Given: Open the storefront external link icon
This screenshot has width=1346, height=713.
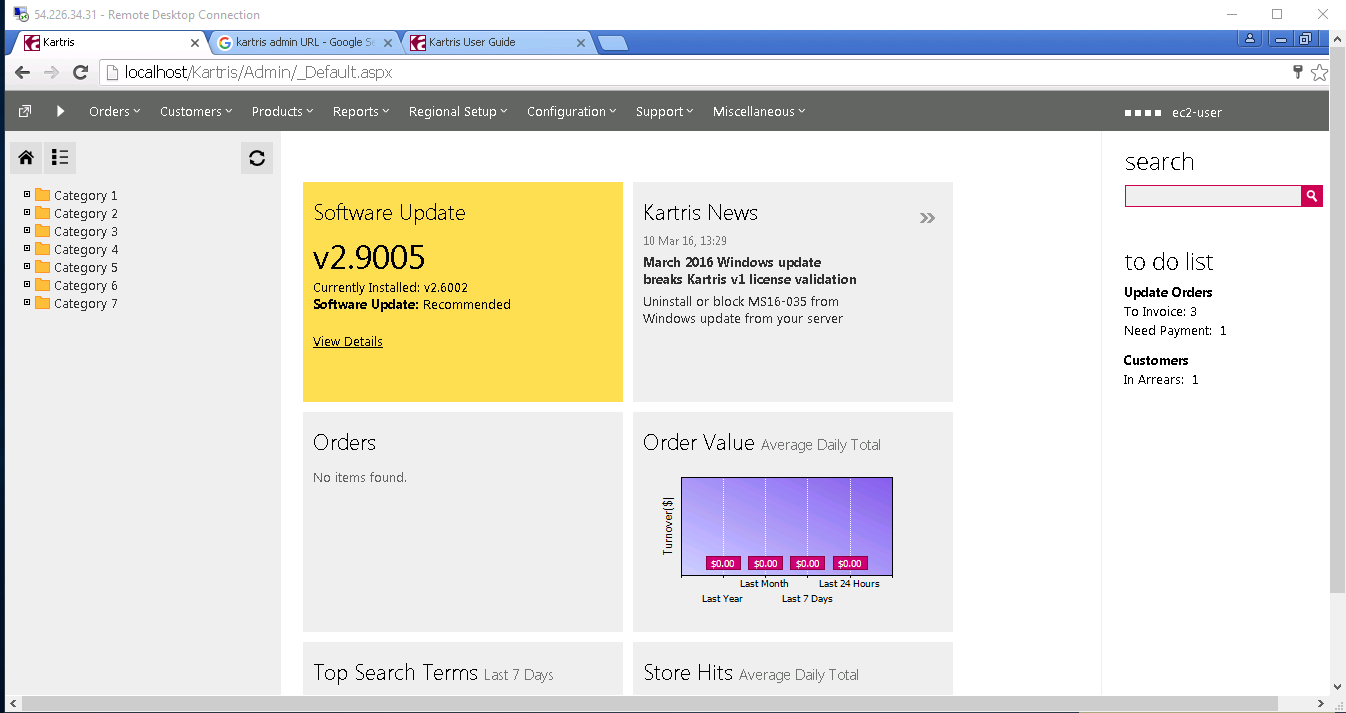Looking at the screenshot, I should pyautogui.click(x=23, y=110).
